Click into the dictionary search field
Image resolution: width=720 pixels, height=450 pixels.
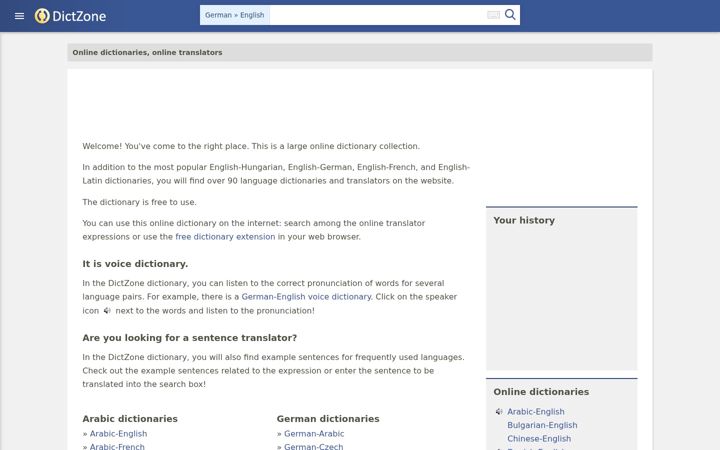377,15
